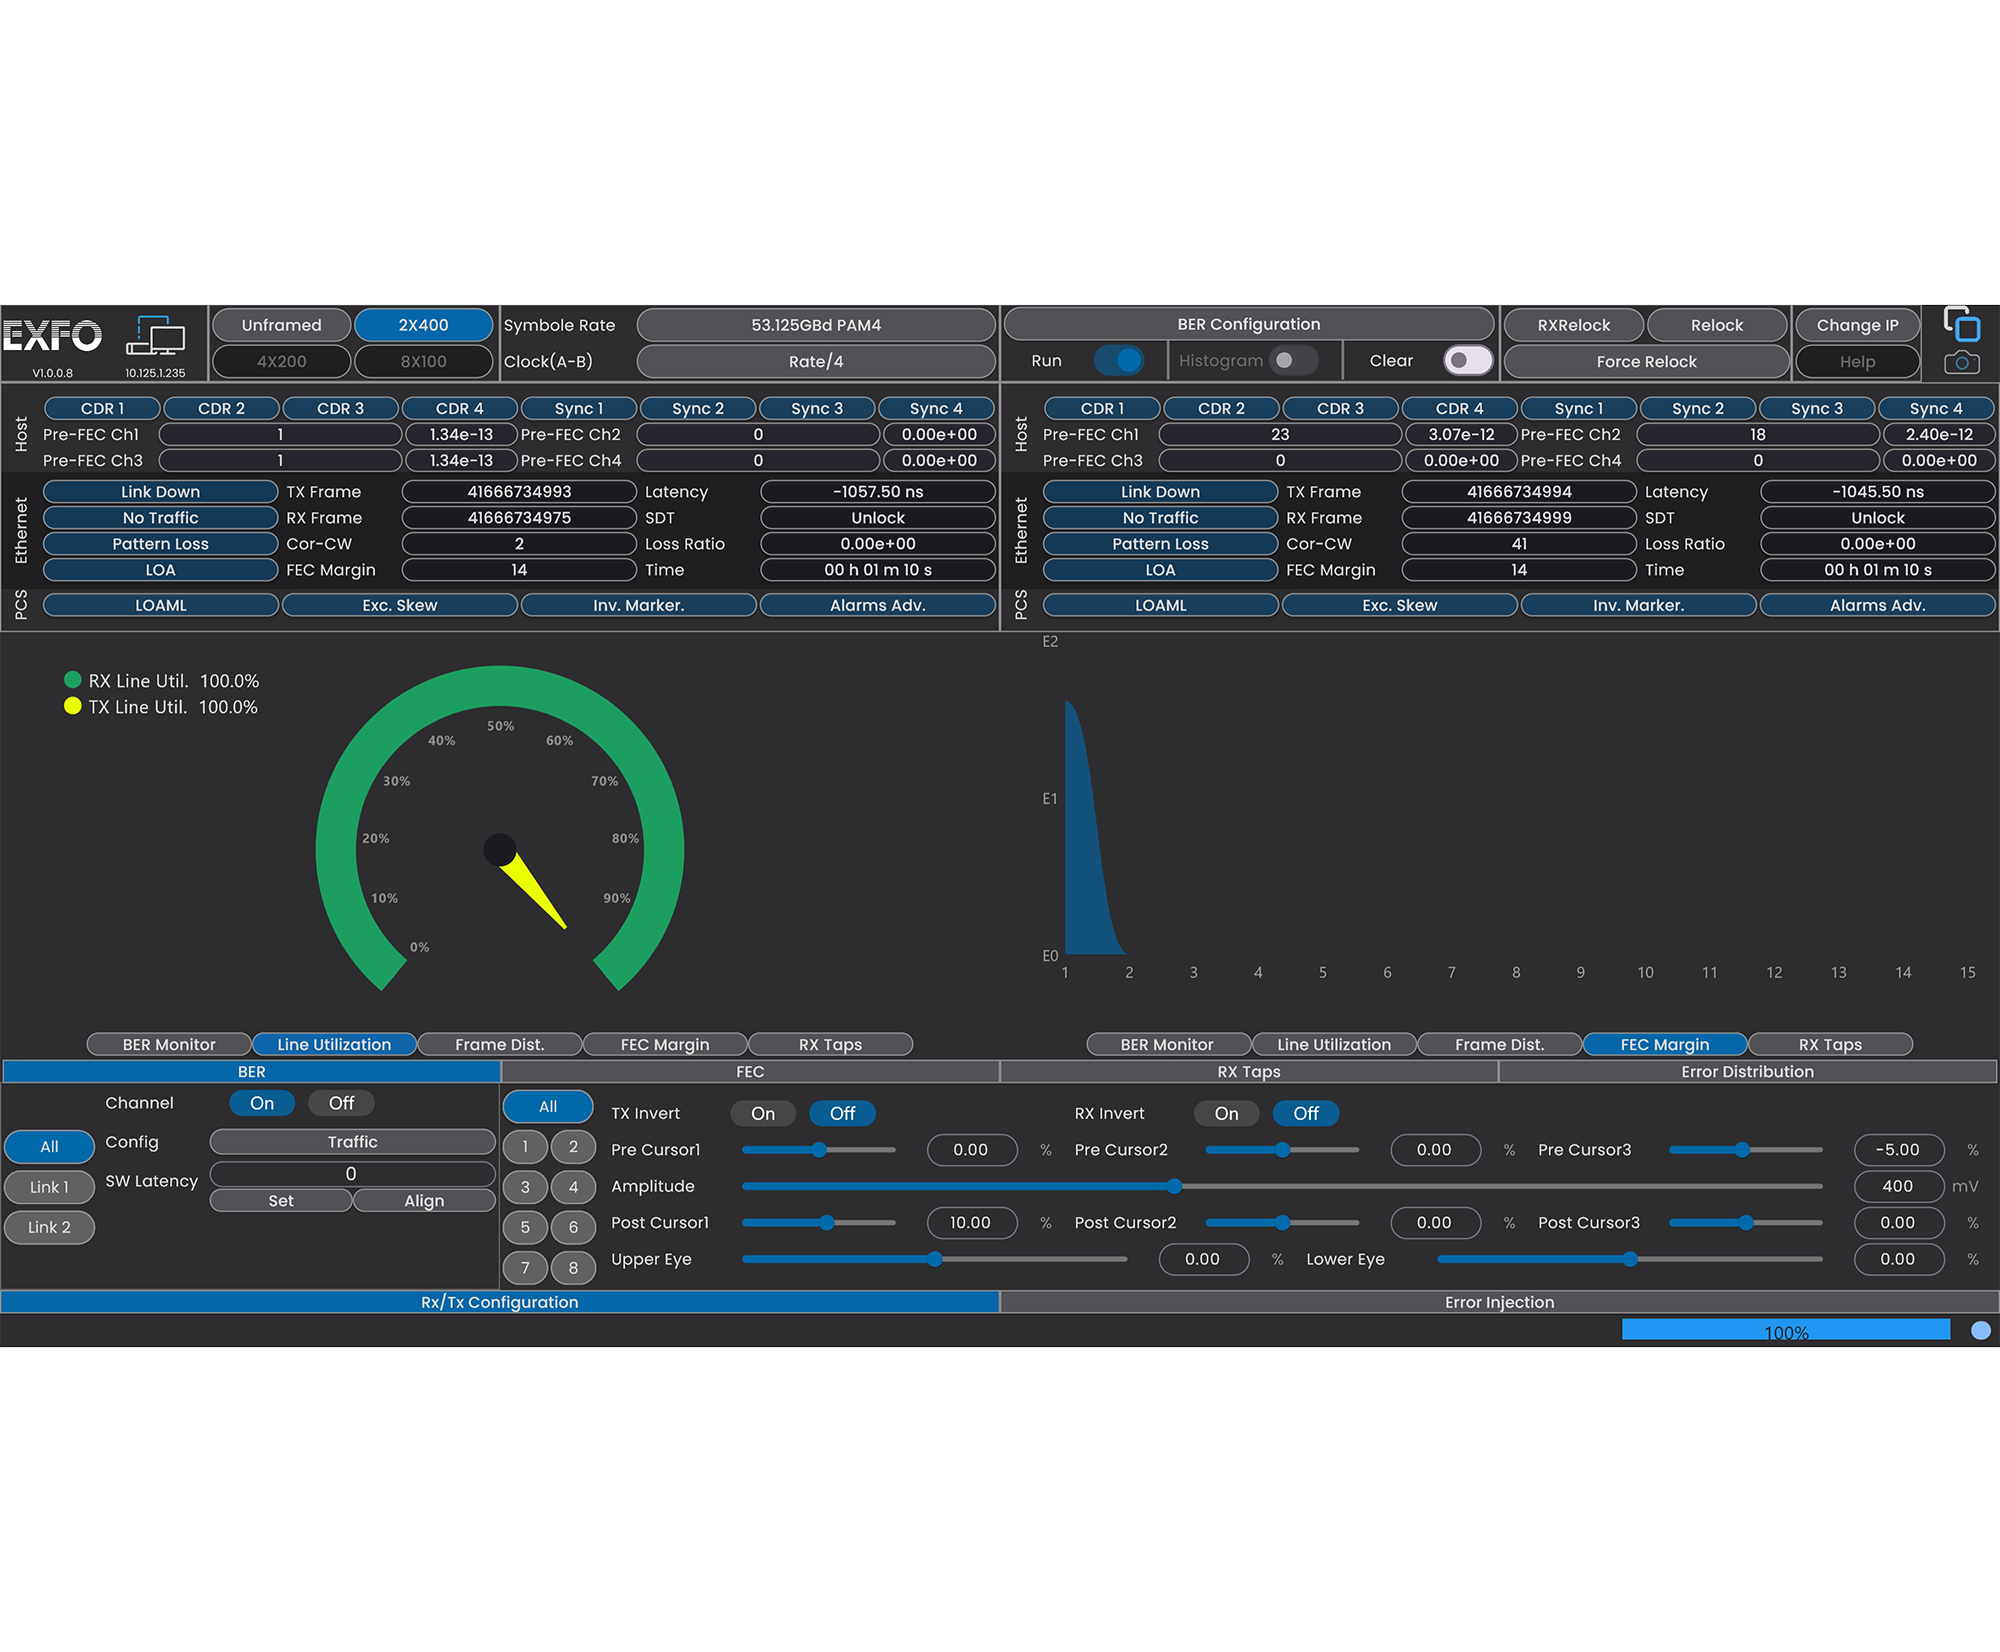Image resolution: width=2000 pixels, height=1652 pixels.
Task: Open the Config Traffic dropdown
Action: 352,1141
